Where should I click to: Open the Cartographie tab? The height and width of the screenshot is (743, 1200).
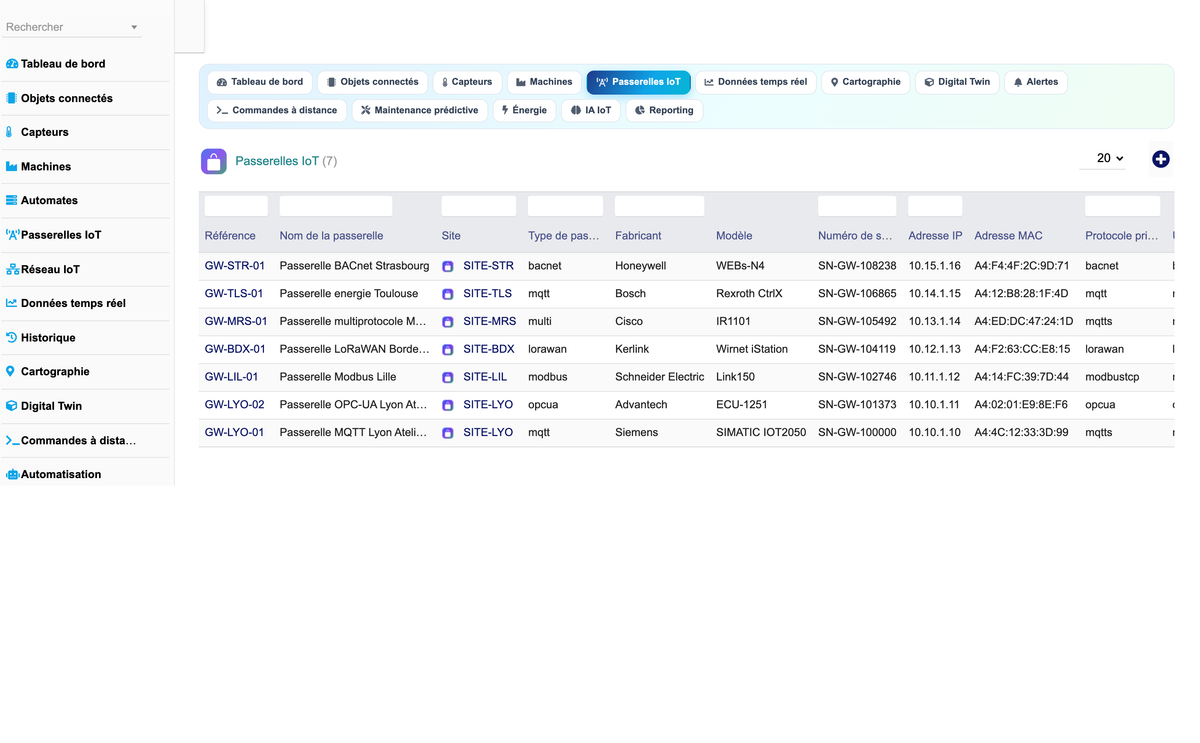pyautogui.click(x=866, y=82)
